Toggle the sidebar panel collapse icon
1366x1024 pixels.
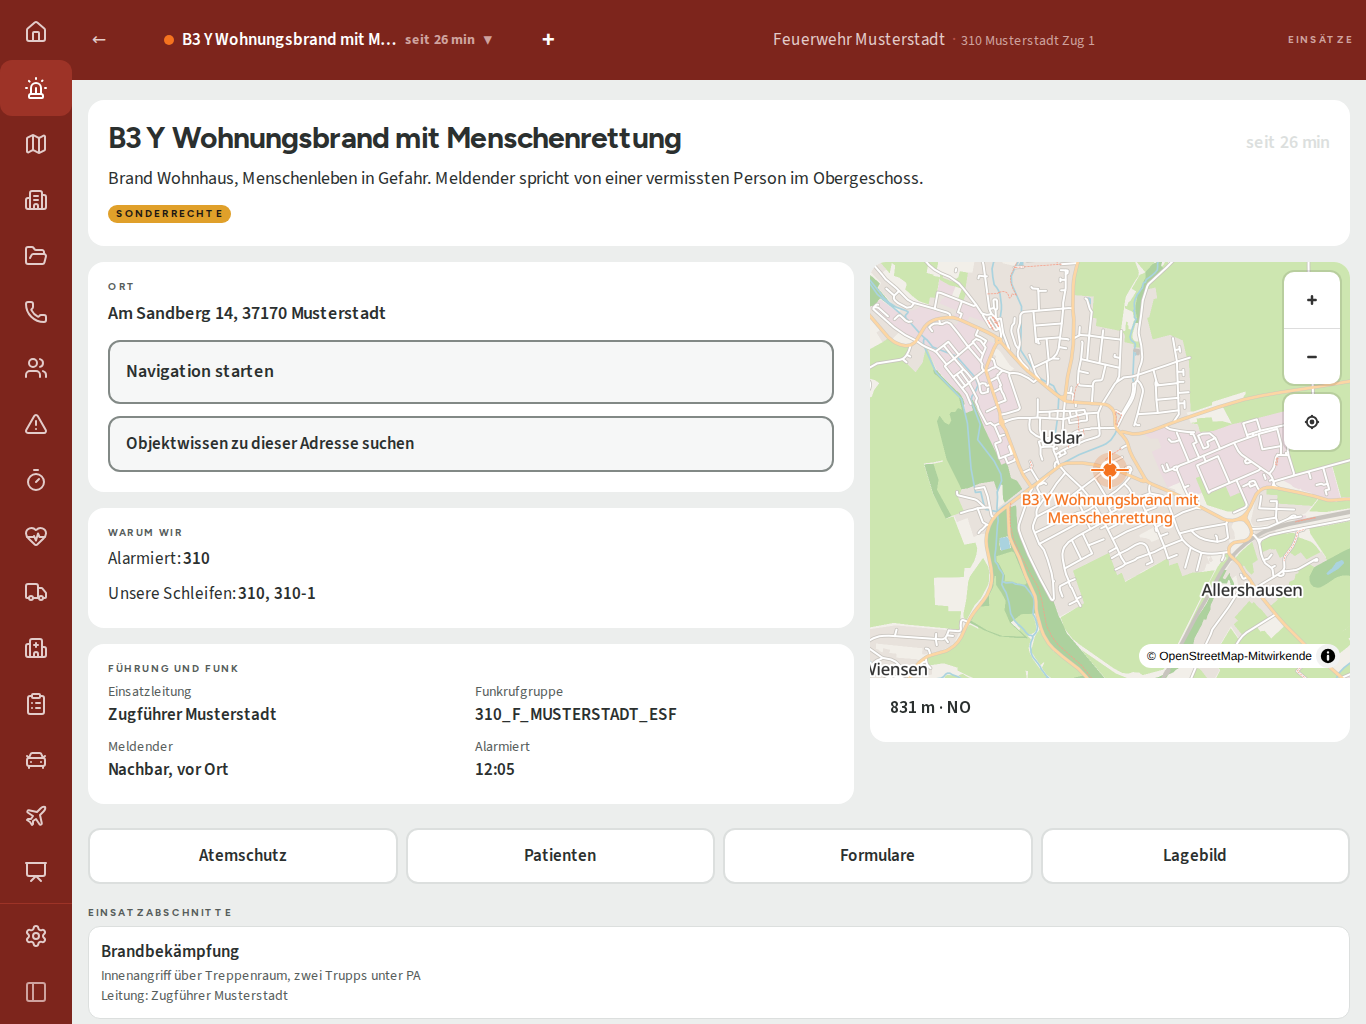tap(36, 992)
